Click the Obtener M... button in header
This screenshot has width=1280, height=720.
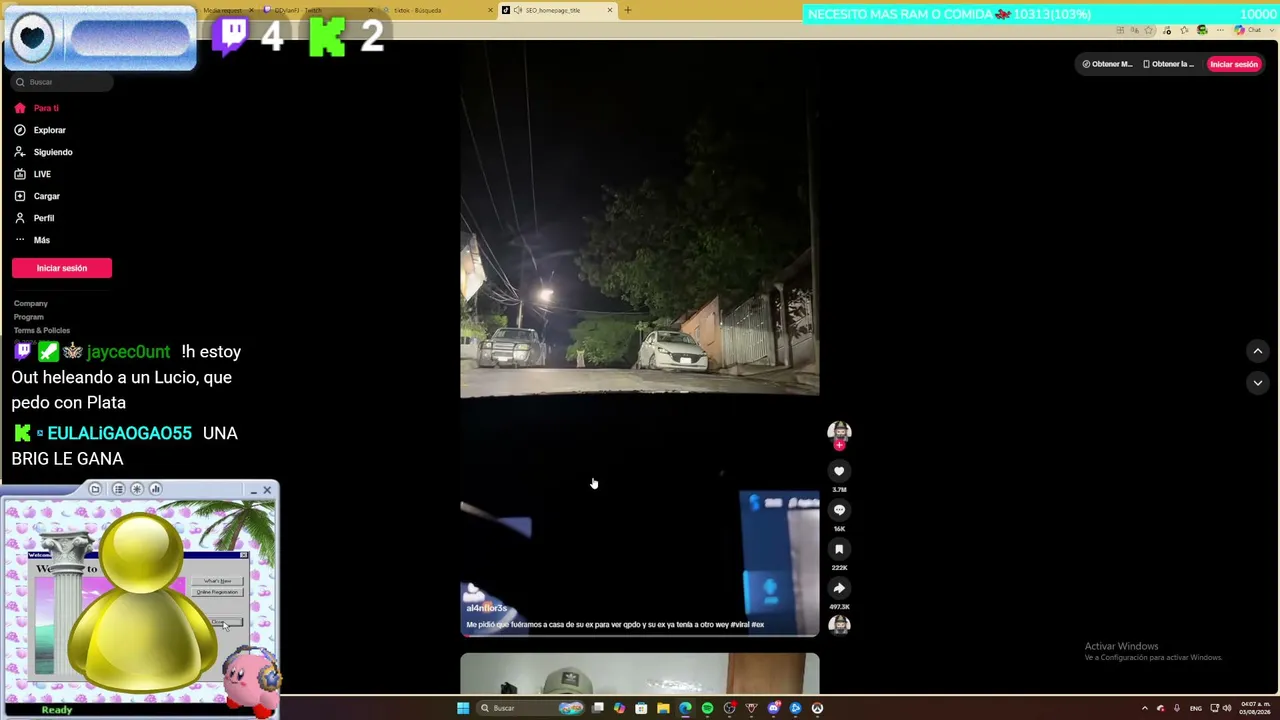pyautogui.click(x=1107, y=64)
